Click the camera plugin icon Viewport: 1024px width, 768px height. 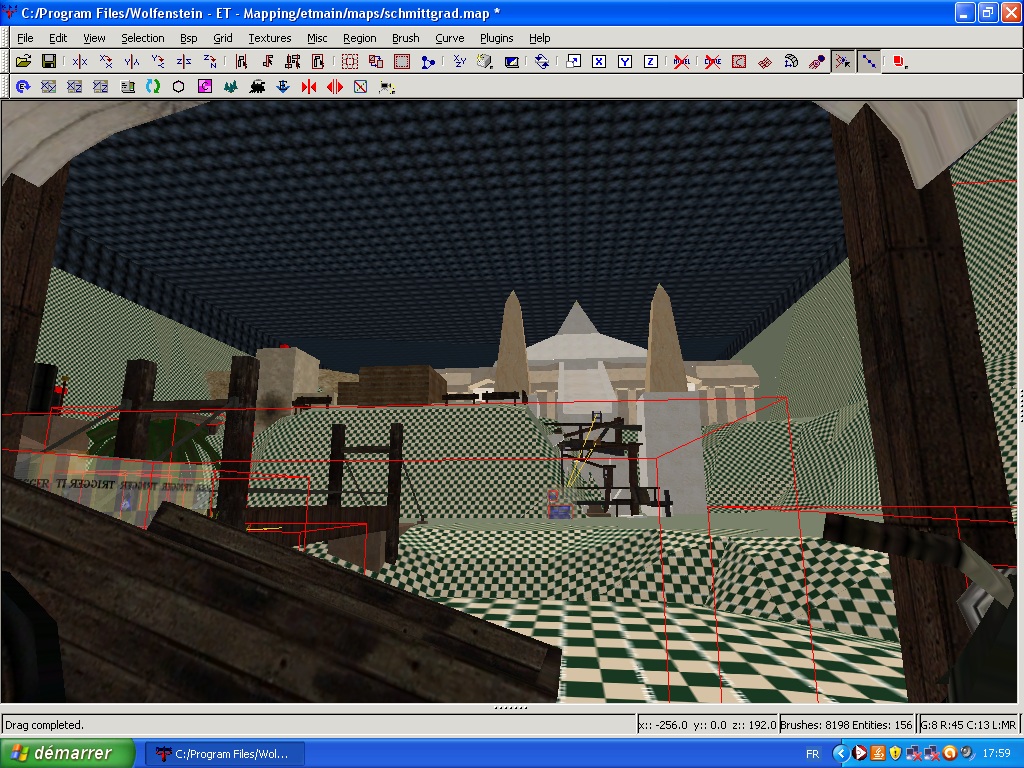click(387, 86)
